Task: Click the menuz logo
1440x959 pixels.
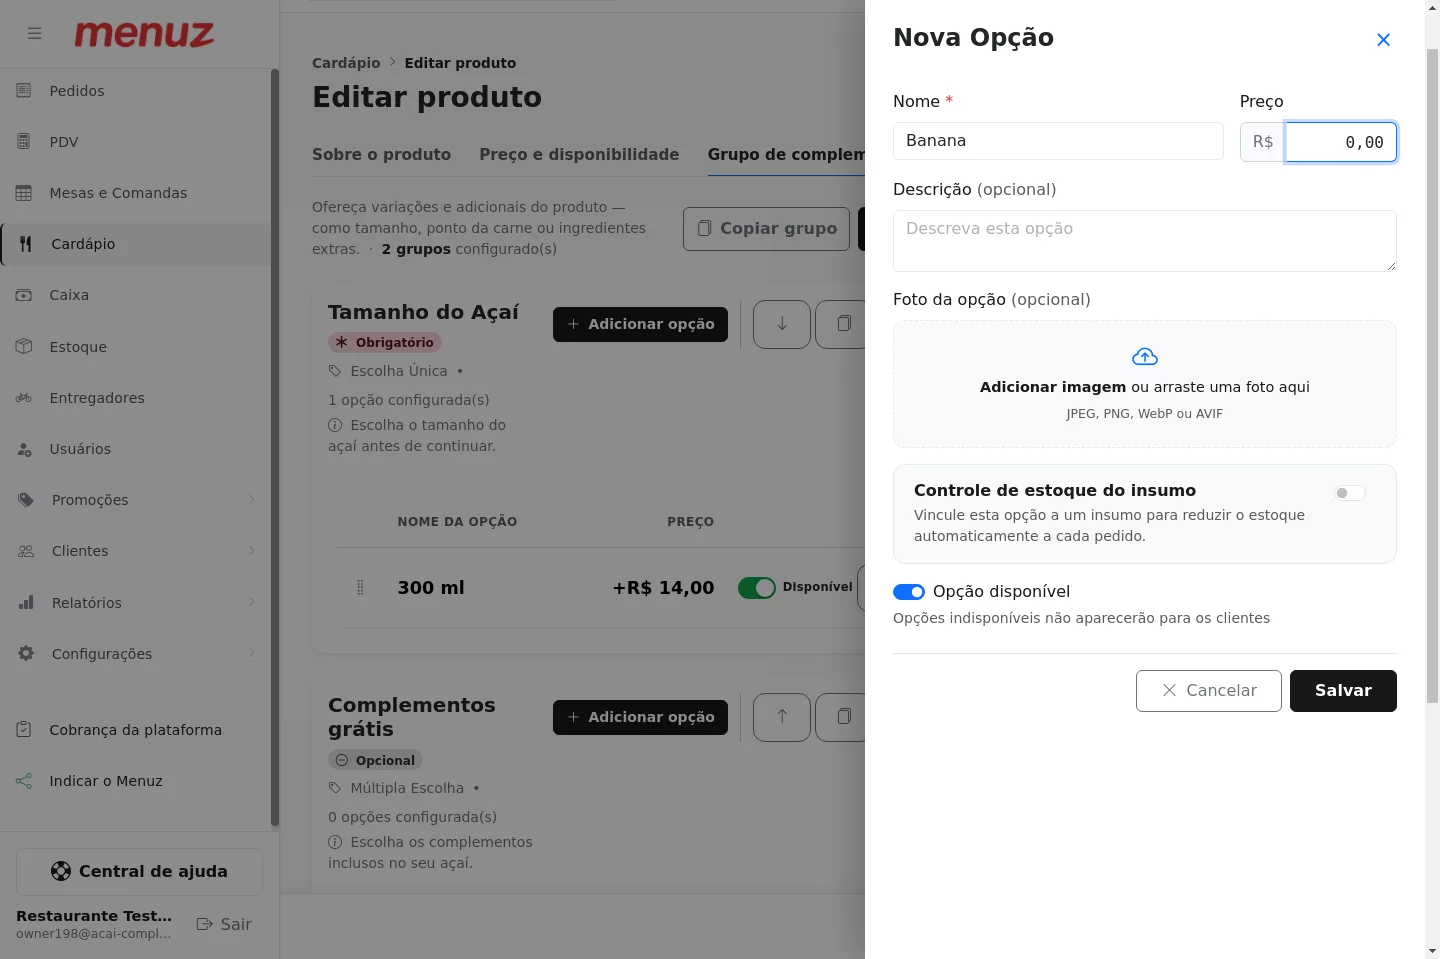Action: click(144, 34)
